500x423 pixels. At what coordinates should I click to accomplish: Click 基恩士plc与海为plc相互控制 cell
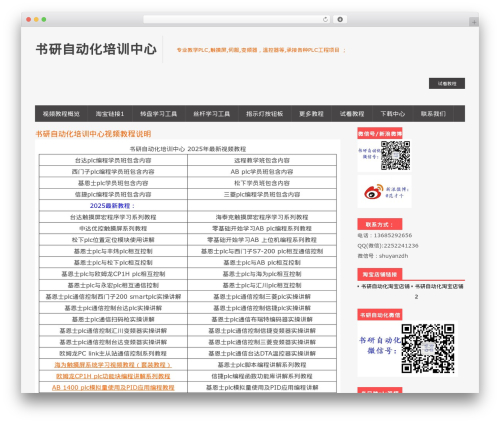(262, 274)
